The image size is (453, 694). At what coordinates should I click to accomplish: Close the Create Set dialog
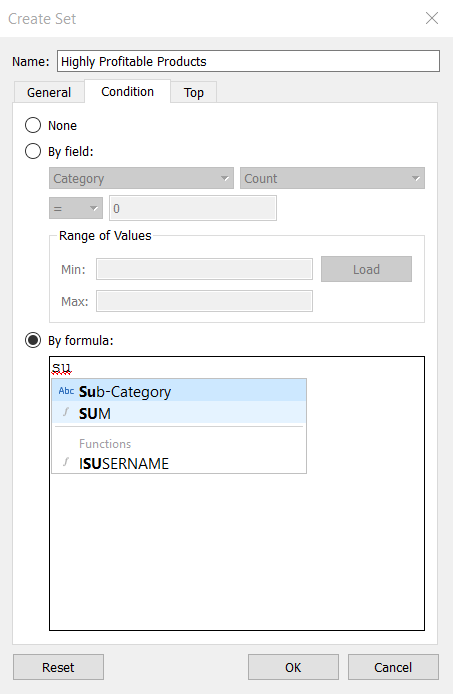(x=432, y=18)
